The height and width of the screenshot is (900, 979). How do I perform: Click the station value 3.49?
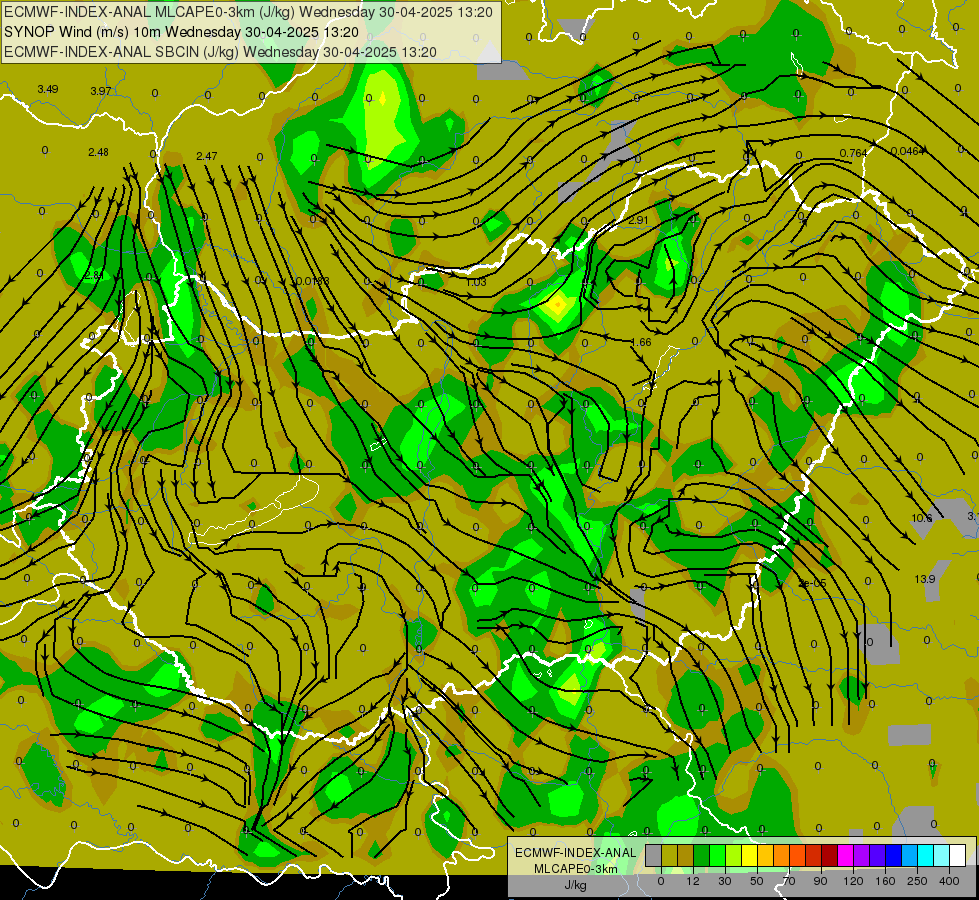tap(47, 89)
